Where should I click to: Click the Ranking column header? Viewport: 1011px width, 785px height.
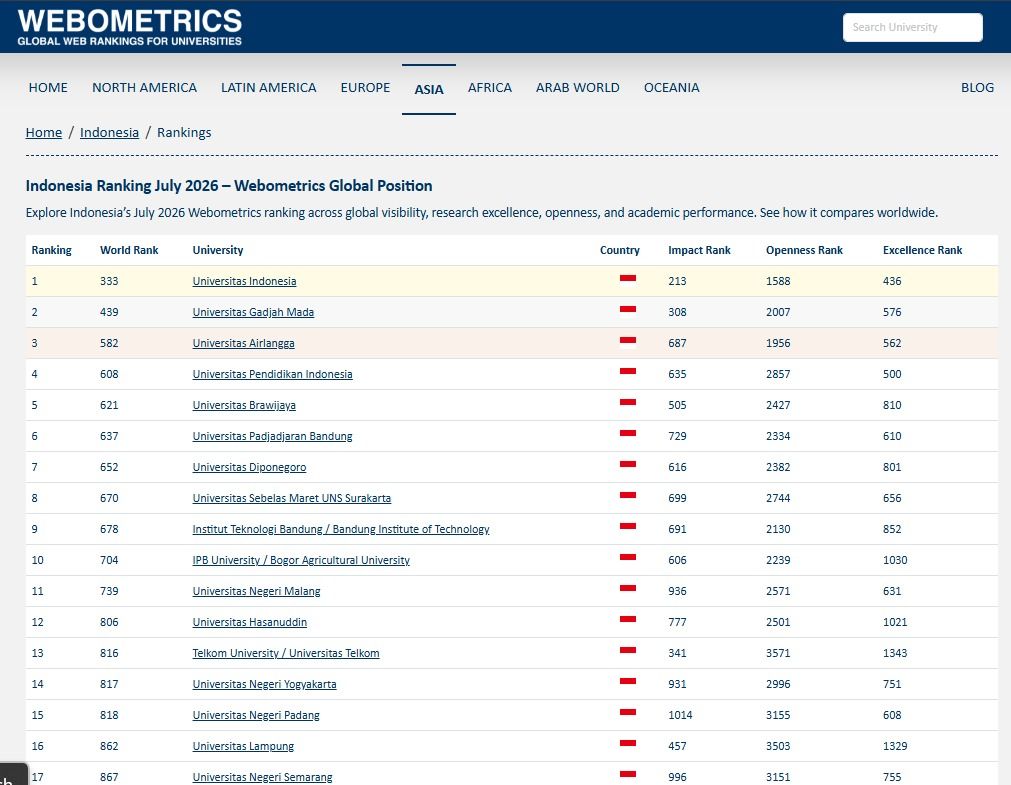[52, 250]
